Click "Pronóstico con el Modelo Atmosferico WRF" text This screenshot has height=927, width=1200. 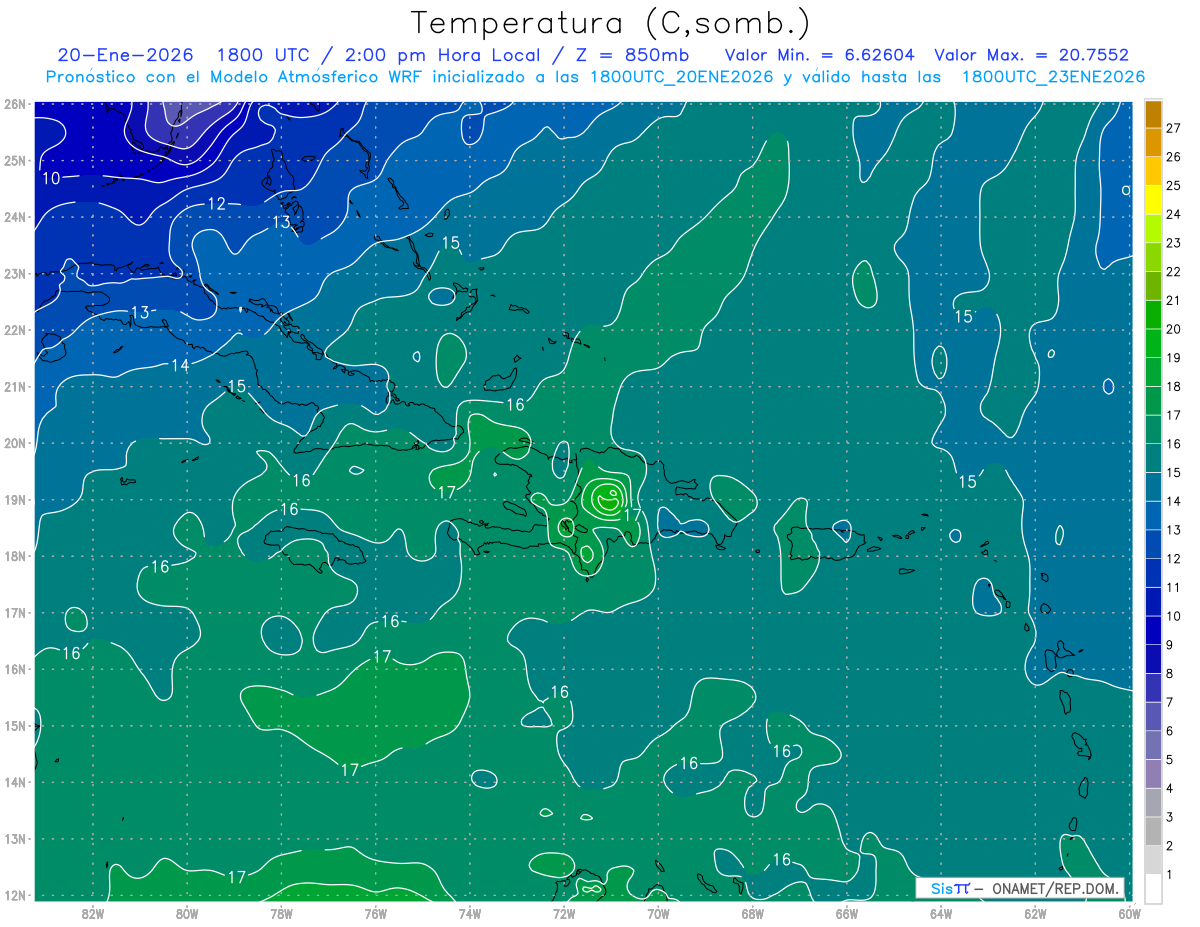coord(235,77)
